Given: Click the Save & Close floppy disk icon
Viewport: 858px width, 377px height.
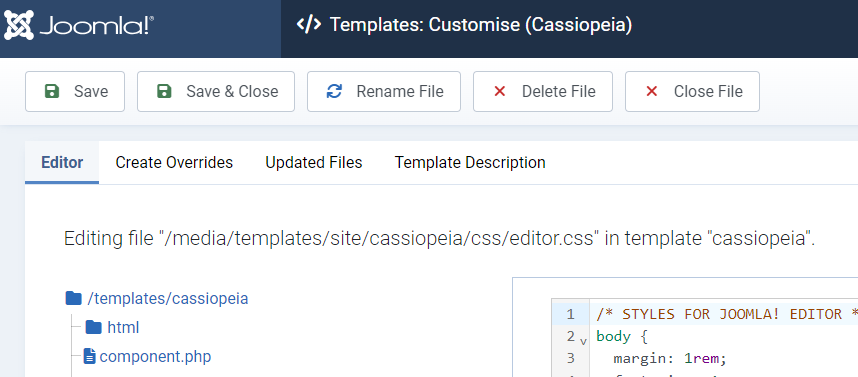Looking at the screenshot, I should coord(164,91).
